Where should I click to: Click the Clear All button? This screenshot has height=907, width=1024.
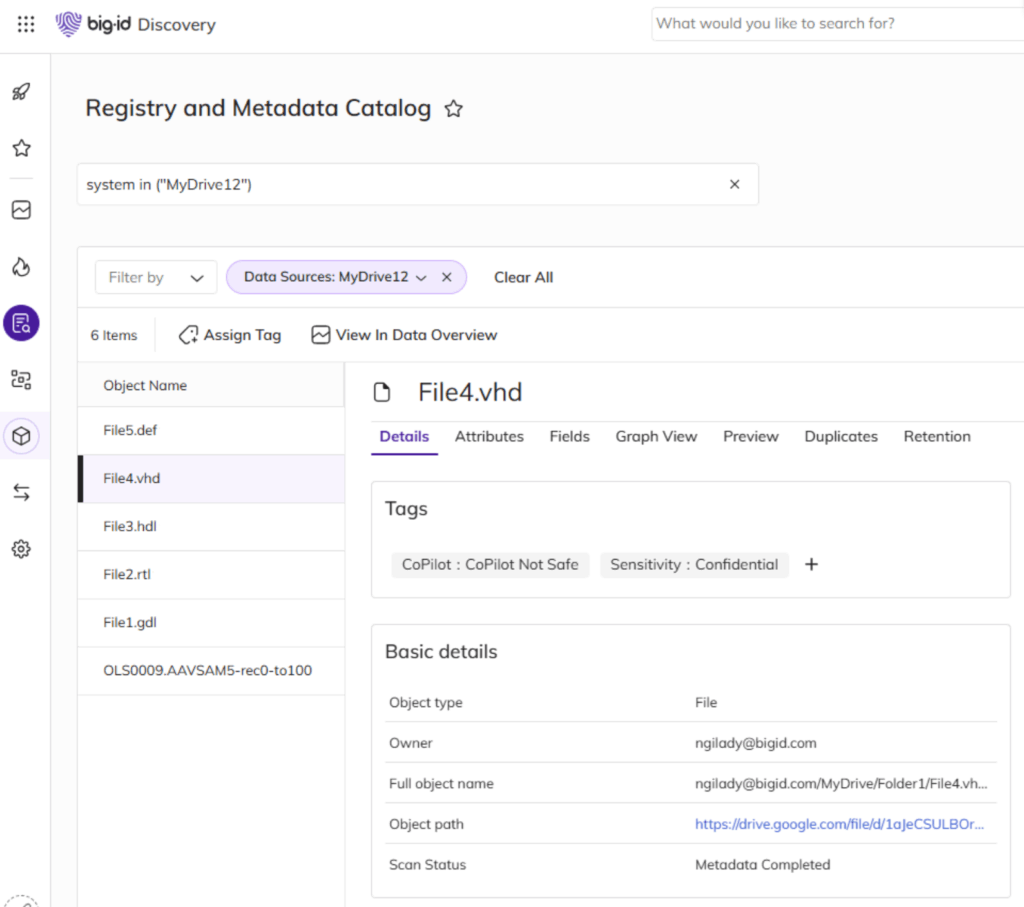(523, 277)
